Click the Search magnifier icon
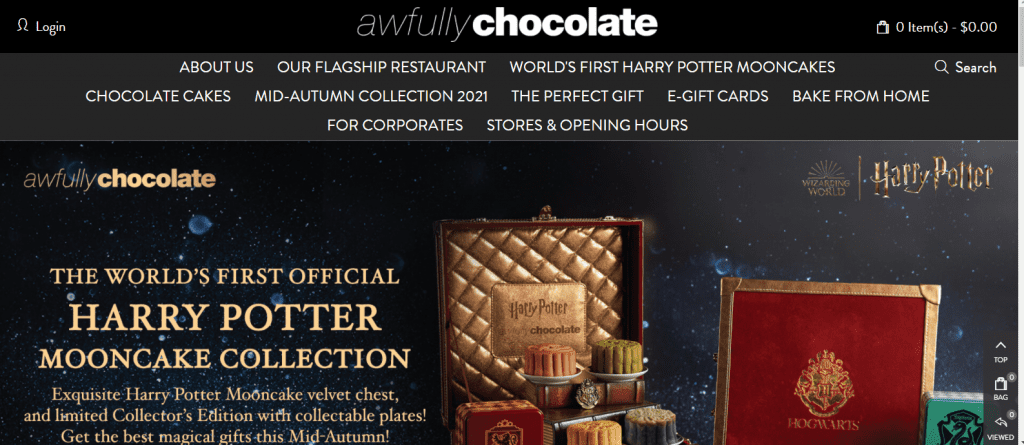Viewport: 1024px width, 445px height. [941, 67]
